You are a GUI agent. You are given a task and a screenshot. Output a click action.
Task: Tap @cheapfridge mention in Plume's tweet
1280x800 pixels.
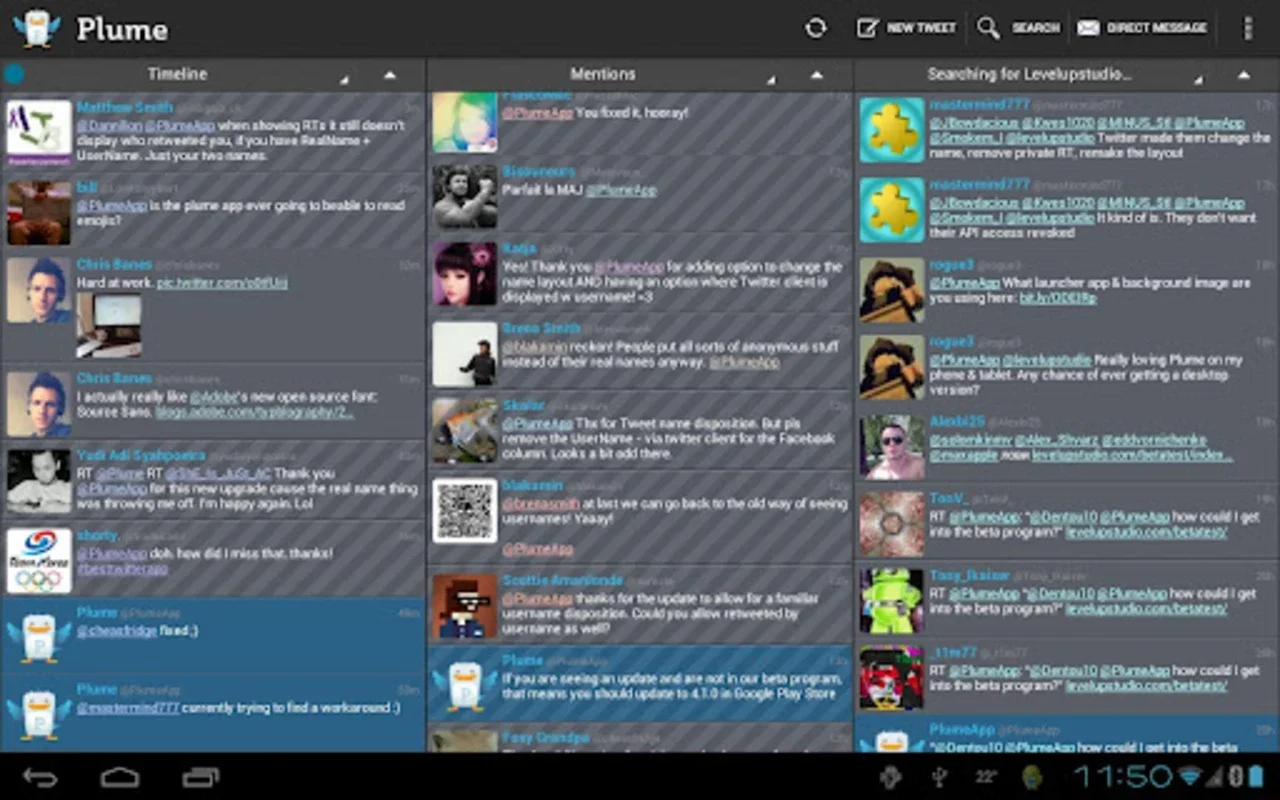(117, 631)
